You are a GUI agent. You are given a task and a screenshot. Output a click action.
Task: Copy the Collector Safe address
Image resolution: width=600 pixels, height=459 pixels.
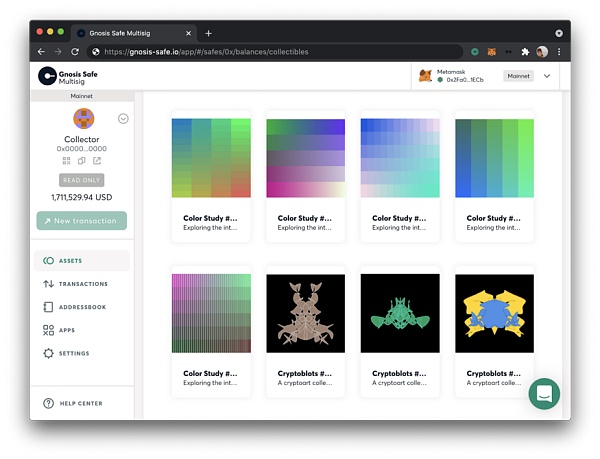[x=81, y=160]
